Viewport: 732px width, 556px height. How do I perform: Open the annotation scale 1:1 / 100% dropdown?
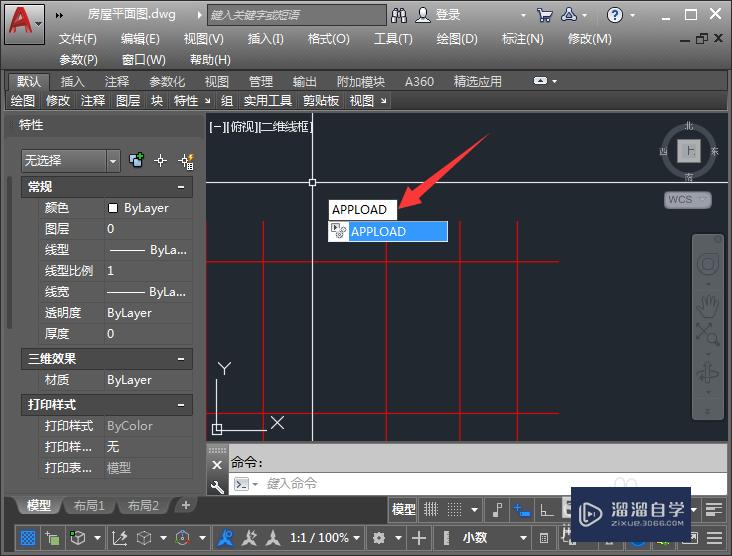pos(325,538)
